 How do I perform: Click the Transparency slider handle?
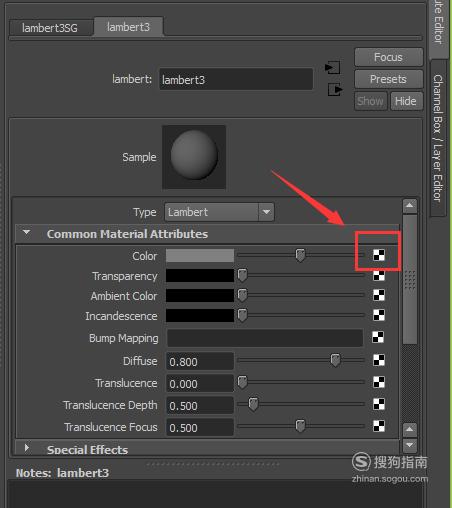[242, 275]
